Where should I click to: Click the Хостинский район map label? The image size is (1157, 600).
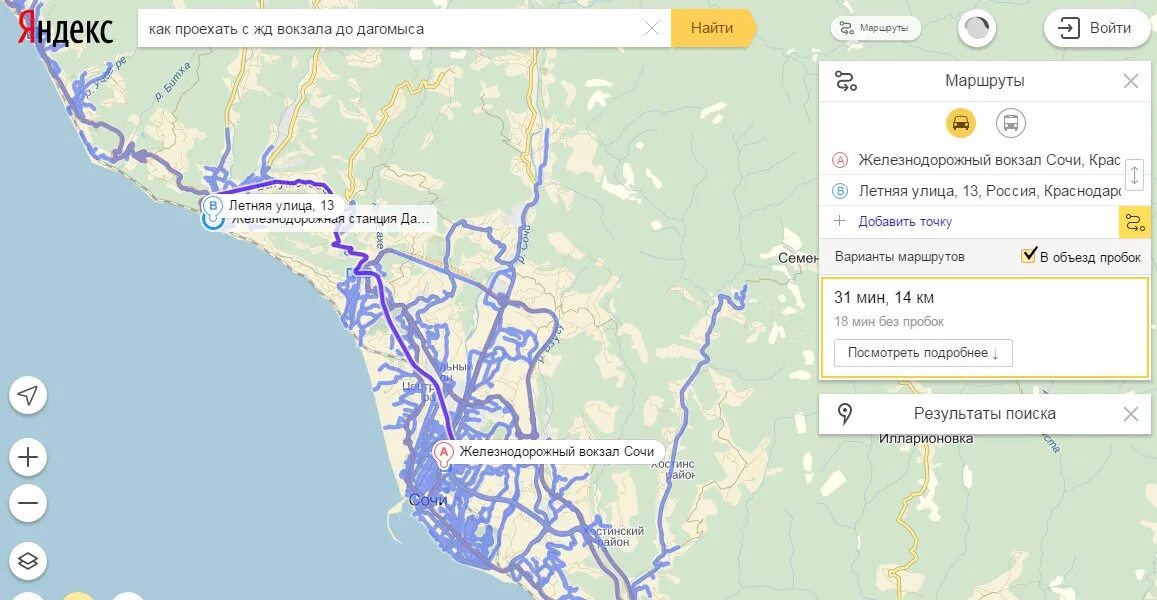(x=613, y=537)
